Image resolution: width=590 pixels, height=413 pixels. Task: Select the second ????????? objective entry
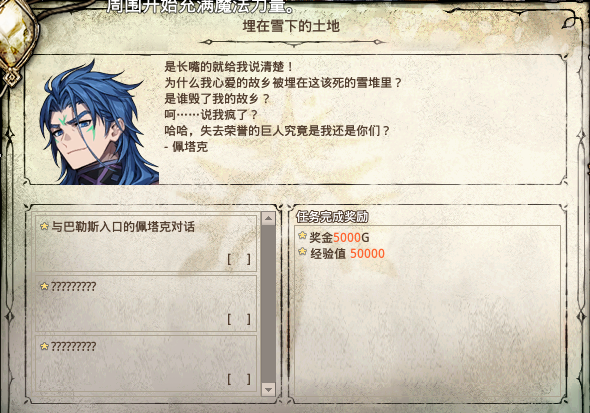coord(146,304)
